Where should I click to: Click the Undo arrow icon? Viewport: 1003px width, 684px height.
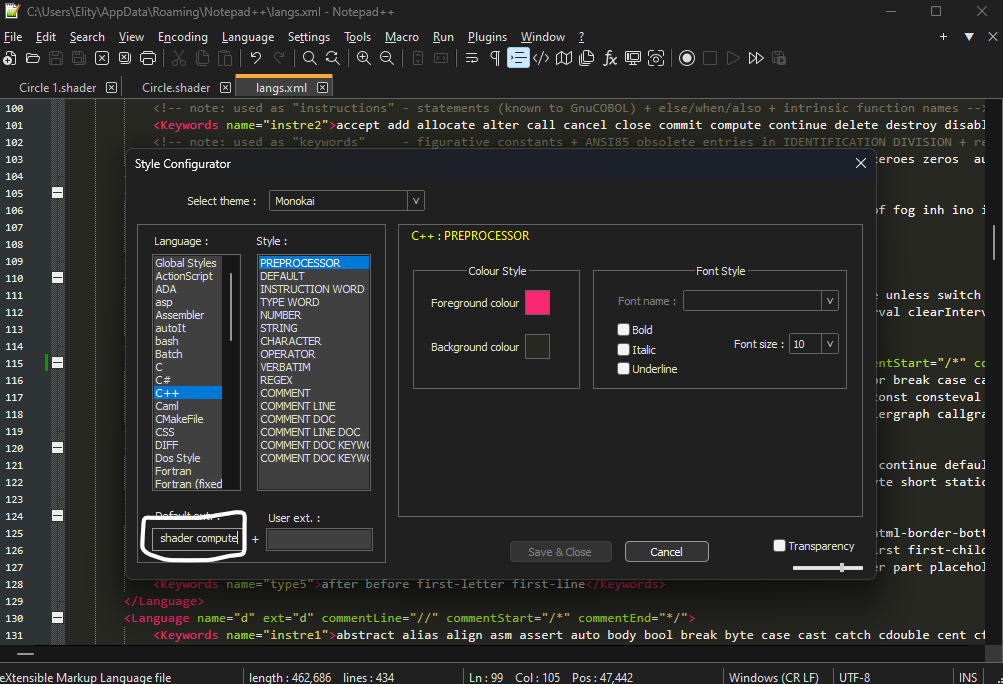[256, 58]
